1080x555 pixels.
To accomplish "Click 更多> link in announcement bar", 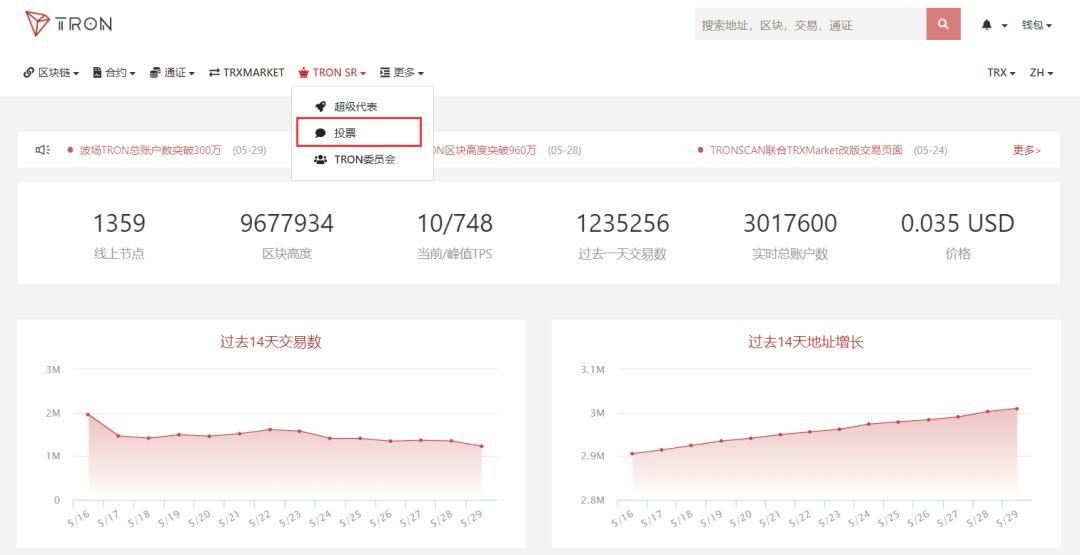I will (1026, 150).
